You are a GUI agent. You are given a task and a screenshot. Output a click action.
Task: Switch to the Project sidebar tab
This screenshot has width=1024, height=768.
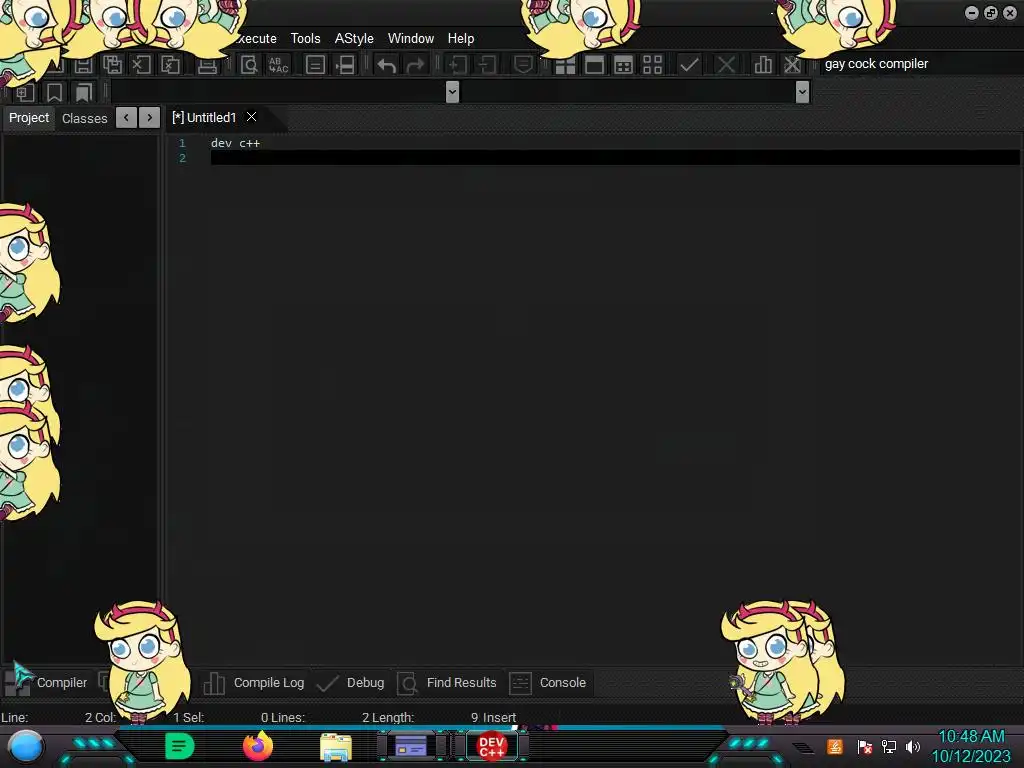click(x=29, y=118)
